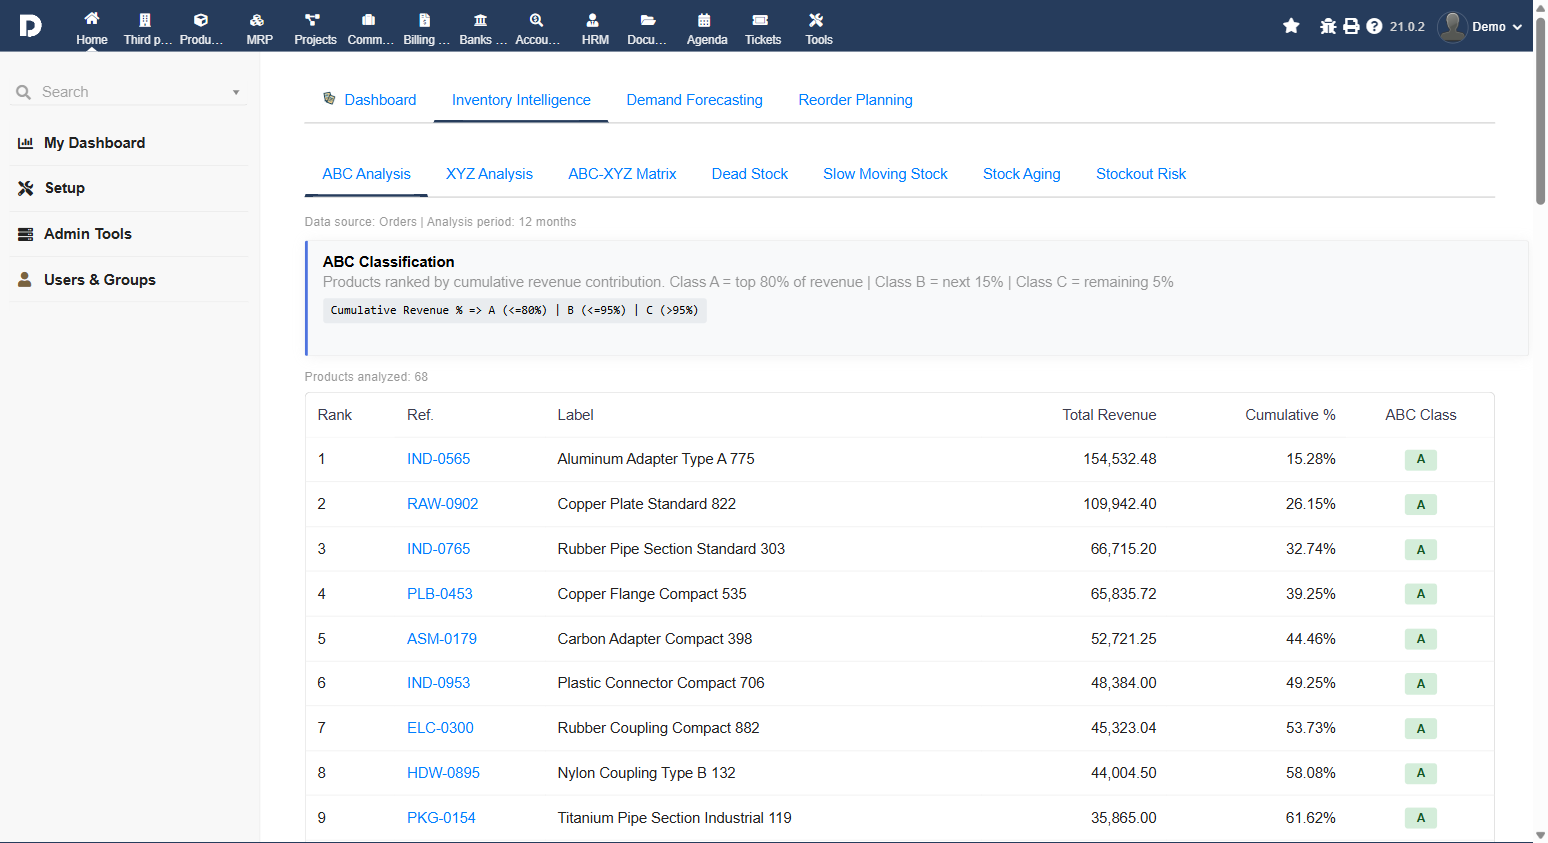Open the HRM module icon
This screenshot has height=843, width=1548.
[594, 20]
